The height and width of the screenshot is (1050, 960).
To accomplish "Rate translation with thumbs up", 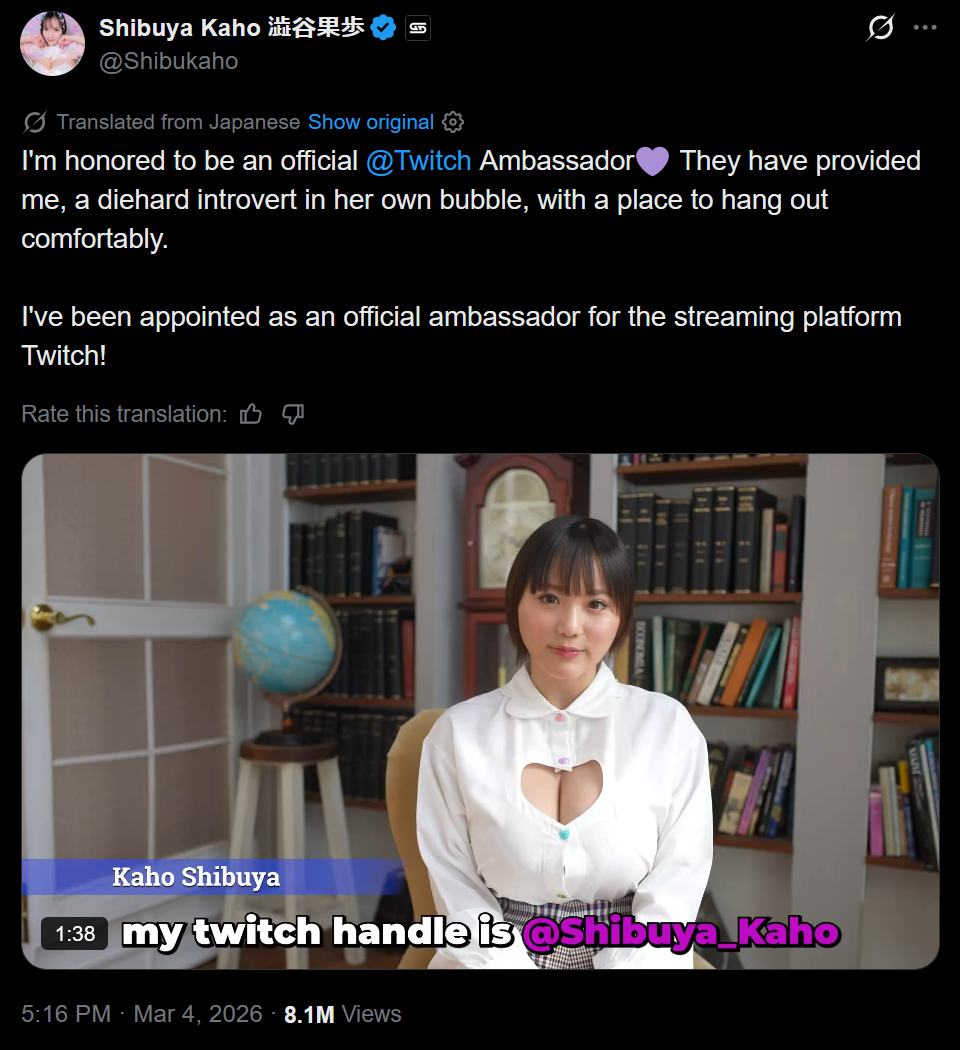I will [x=251, y=415].
